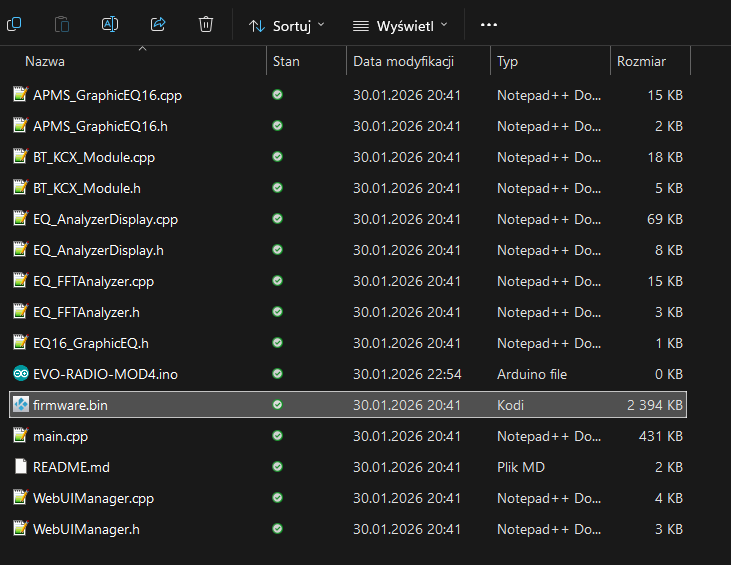This screenshot has height=565, width=731.
Task: Select the EQ_FFTAnalyzer.h file name
Action: (x=86, y=312)
